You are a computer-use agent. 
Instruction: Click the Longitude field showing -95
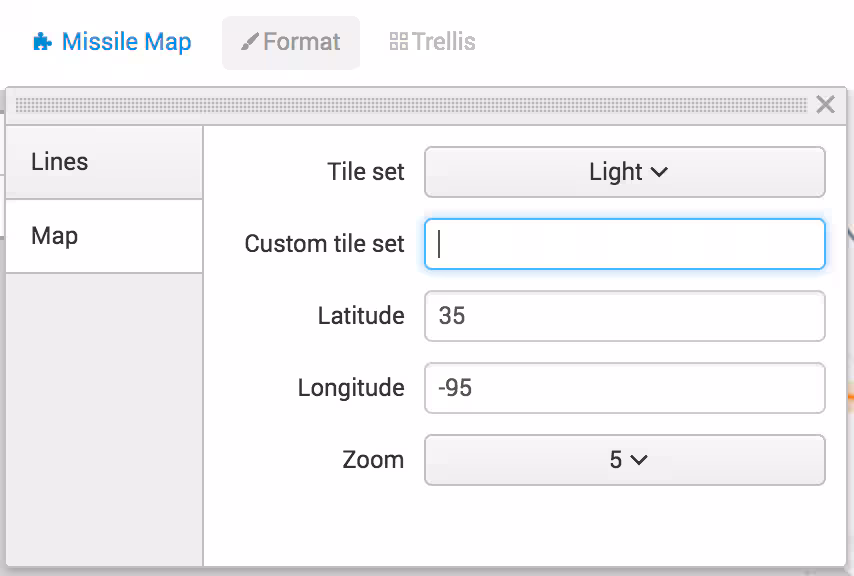pos(624,388)
